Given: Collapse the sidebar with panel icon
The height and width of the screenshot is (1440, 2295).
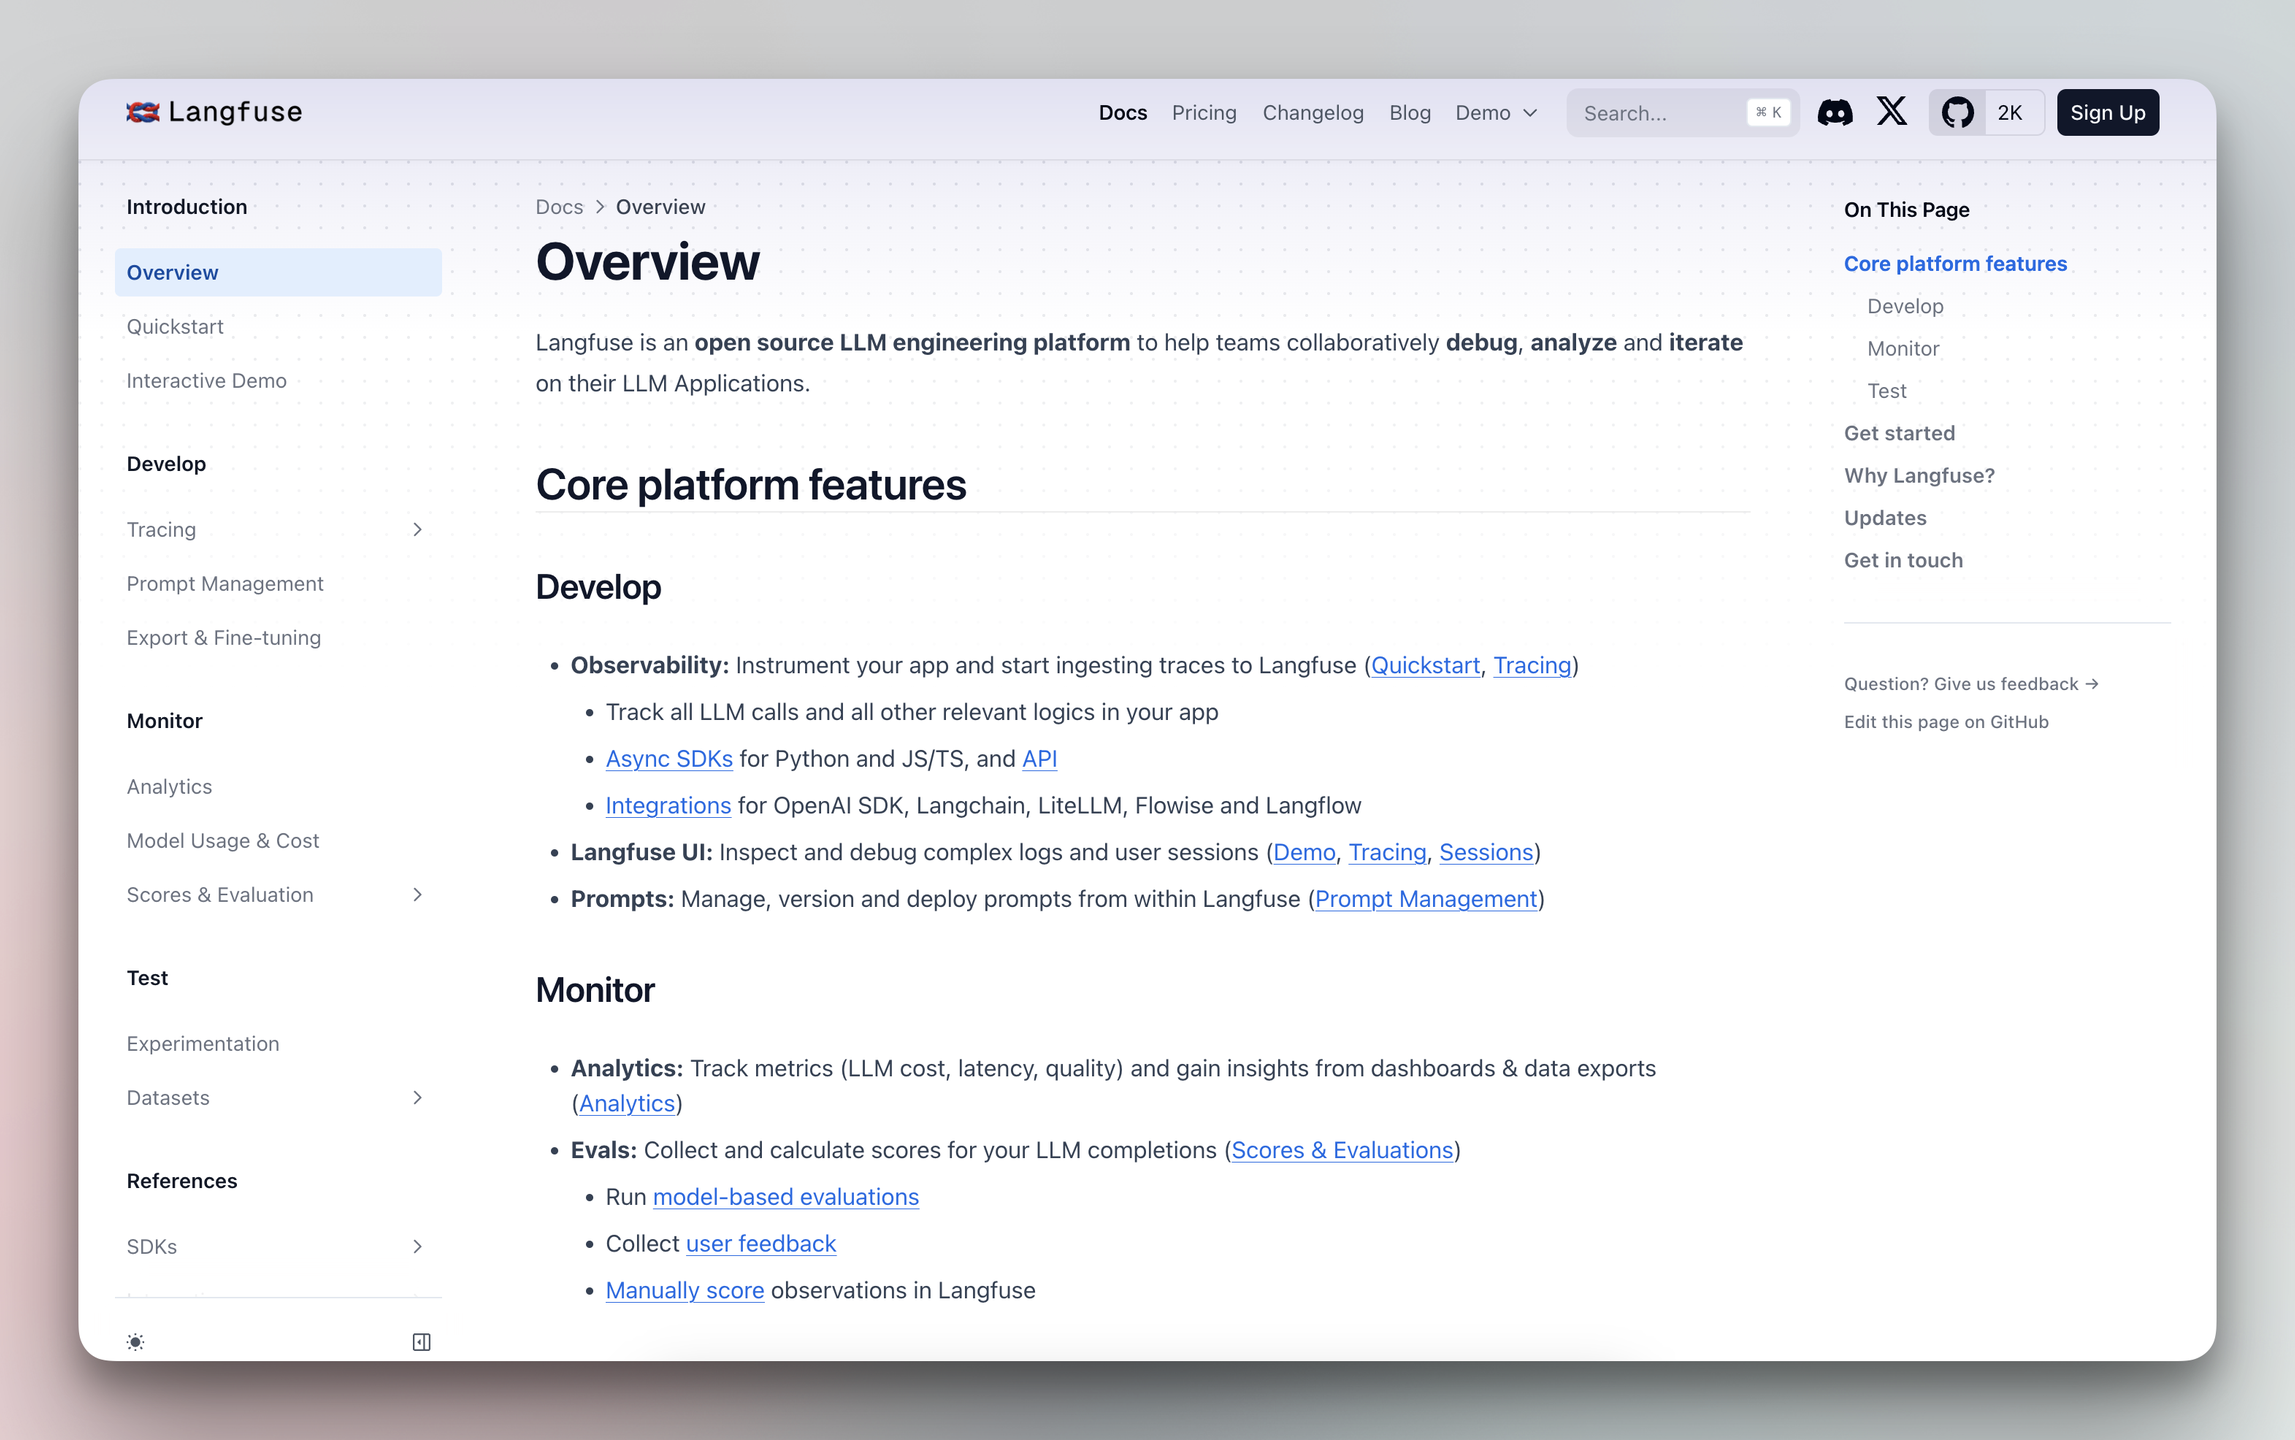Looking at the screenshot, I should [421, 1342].
